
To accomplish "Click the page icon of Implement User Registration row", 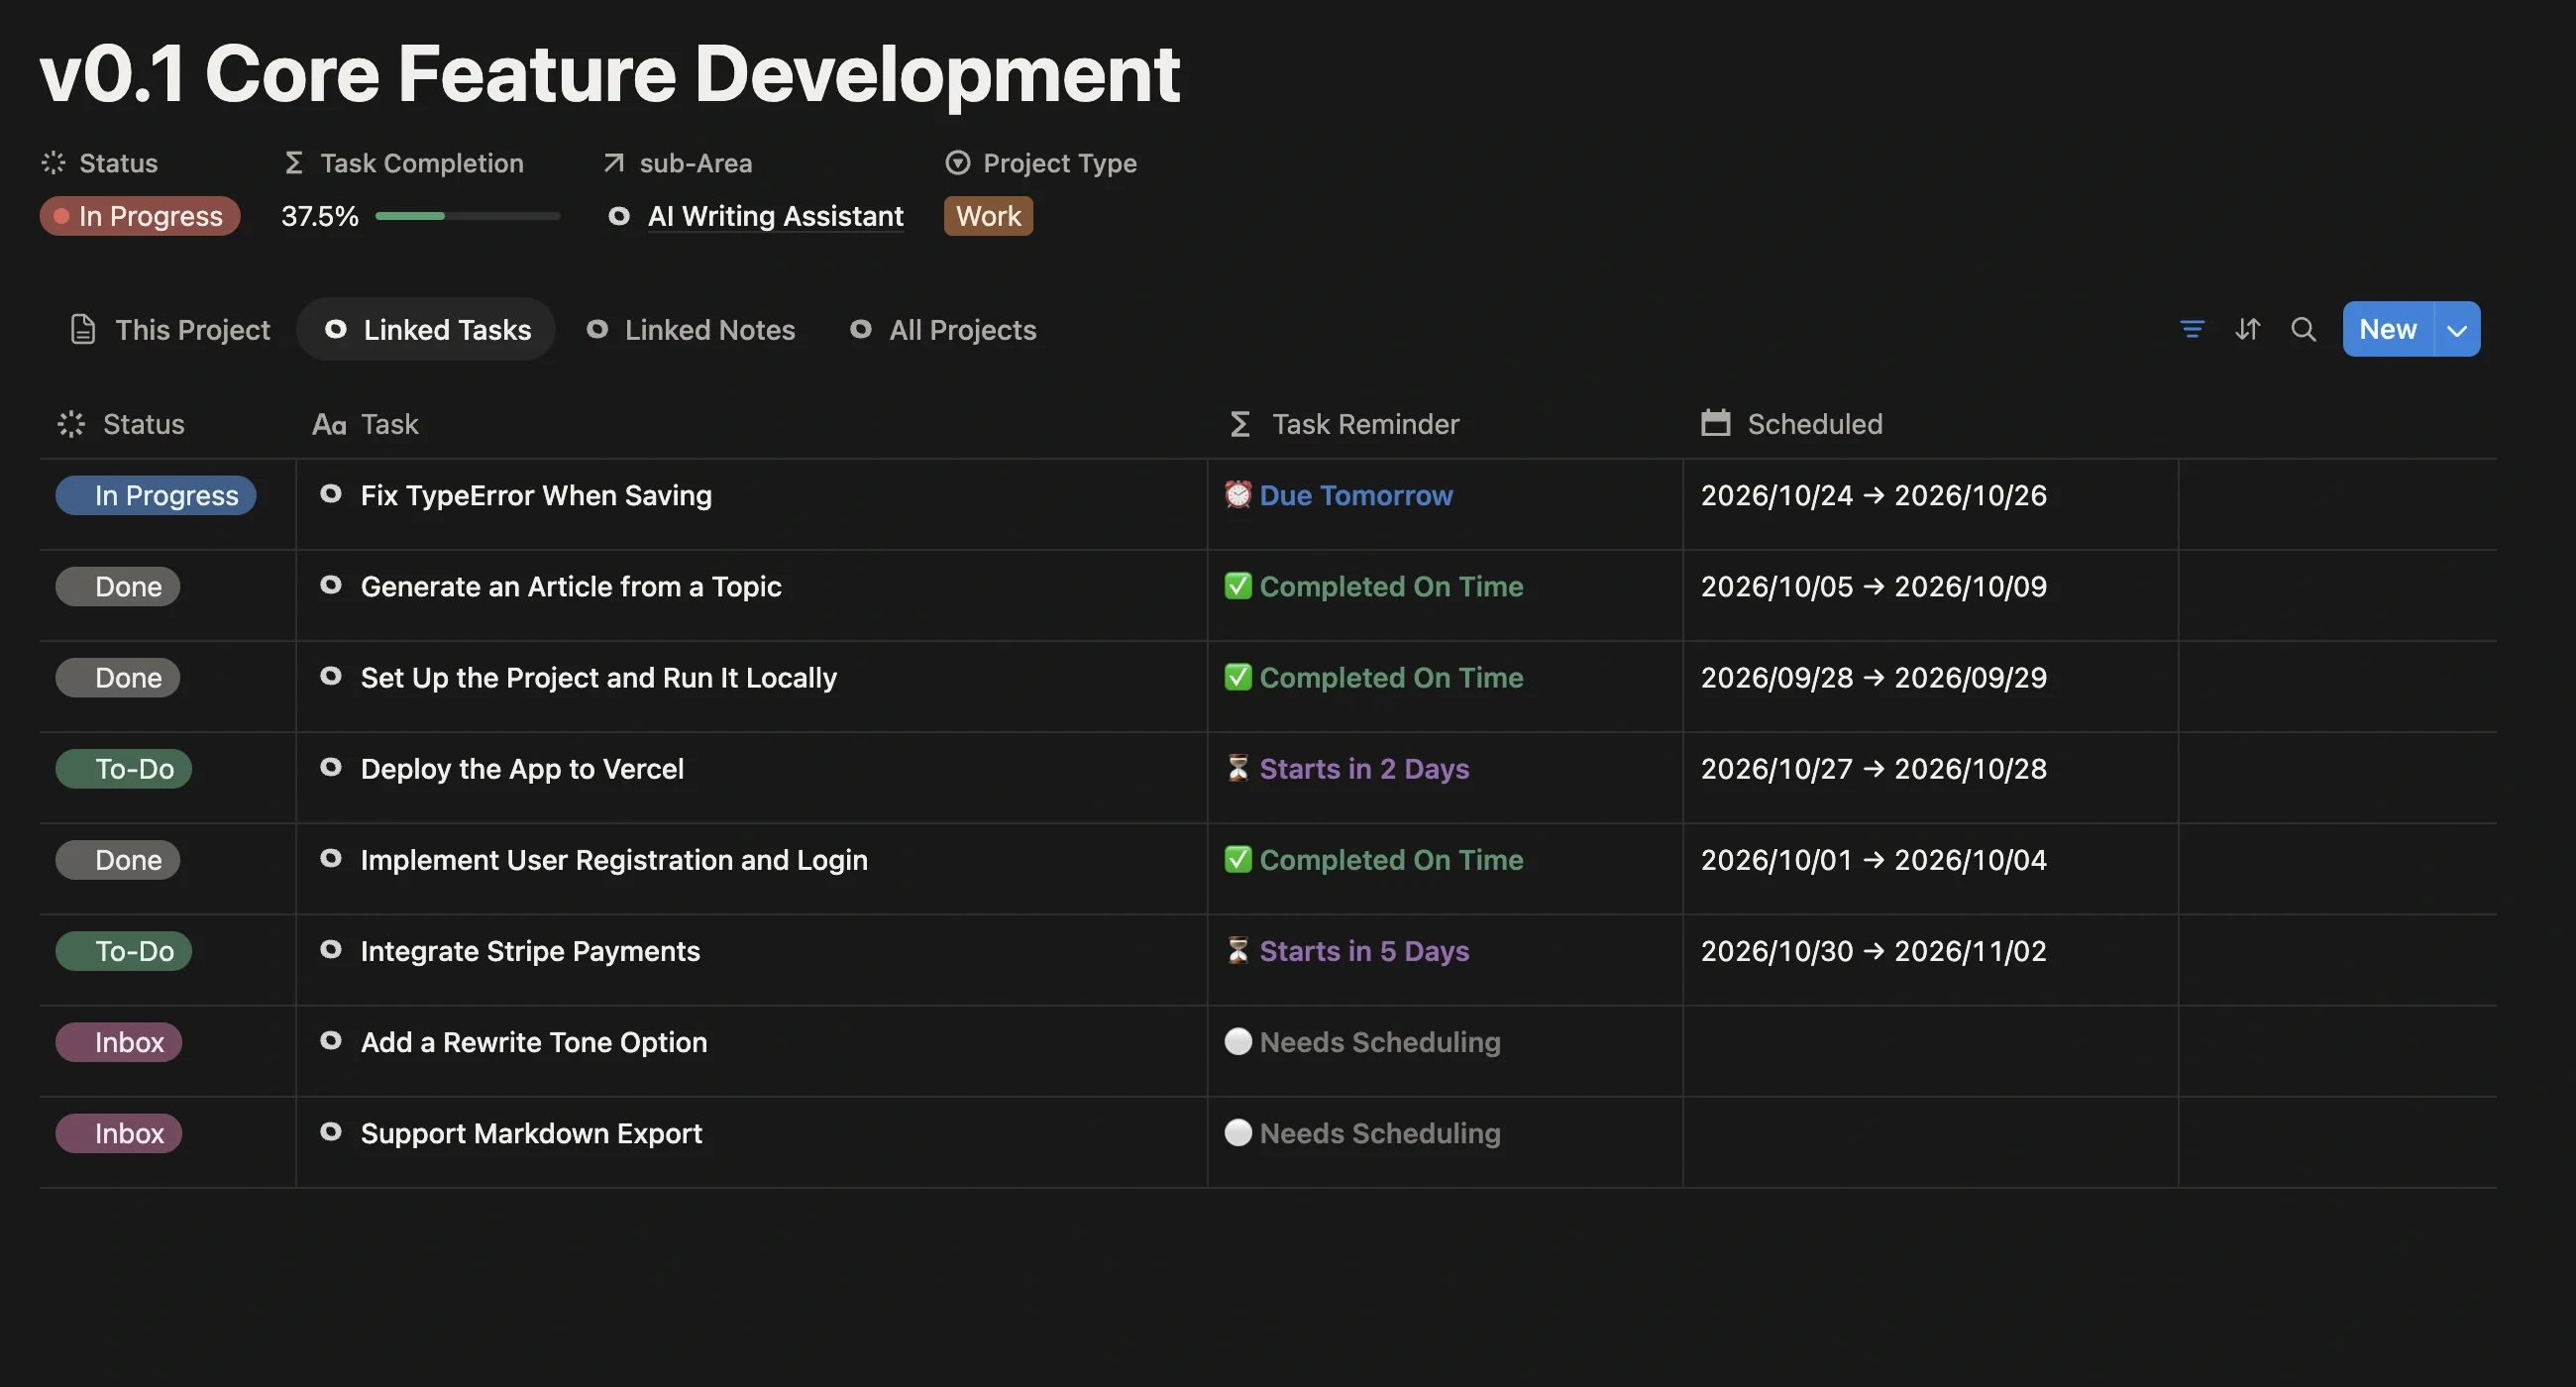I will 331,858.
